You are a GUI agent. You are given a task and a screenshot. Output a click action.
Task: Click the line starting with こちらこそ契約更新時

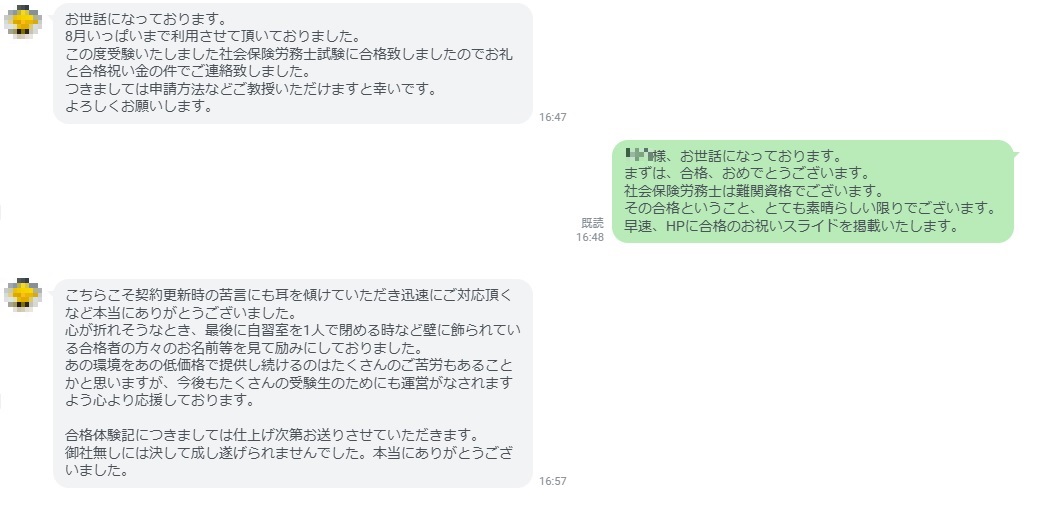pyautogui.click(x=288, y=295)
